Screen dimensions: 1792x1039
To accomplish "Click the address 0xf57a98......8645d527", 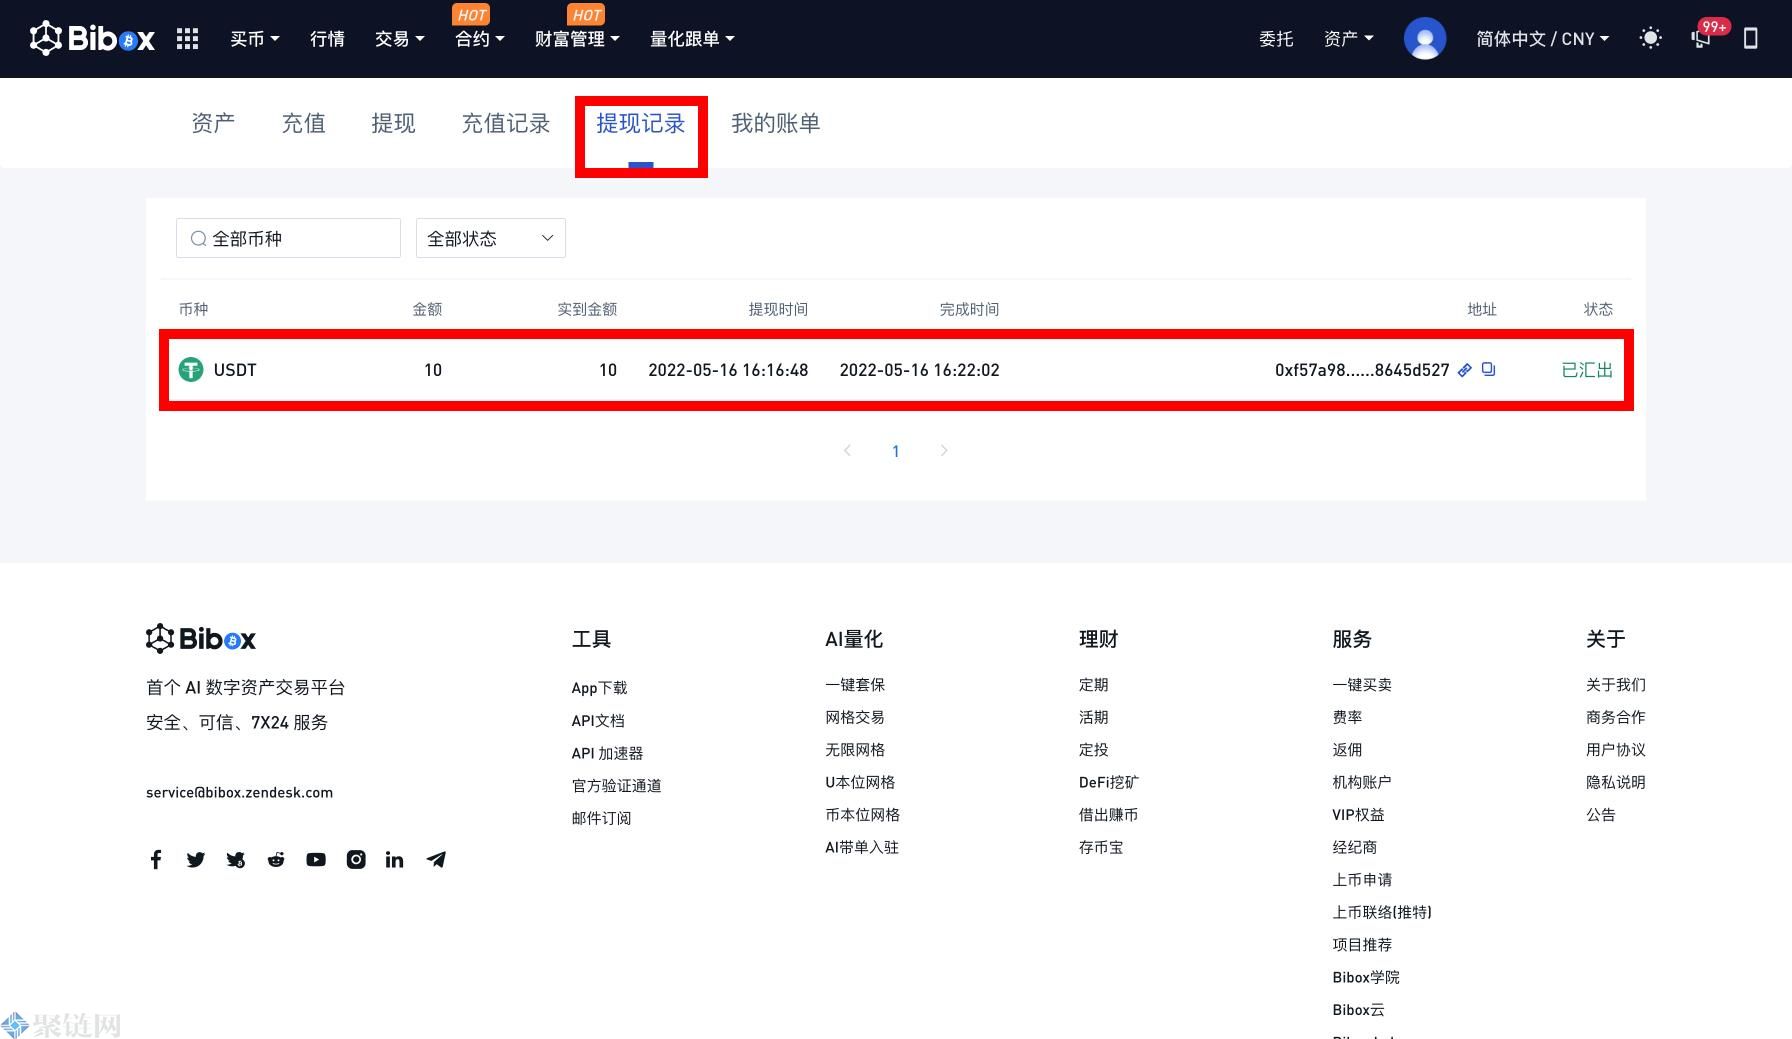I will tap(1362, 370).
